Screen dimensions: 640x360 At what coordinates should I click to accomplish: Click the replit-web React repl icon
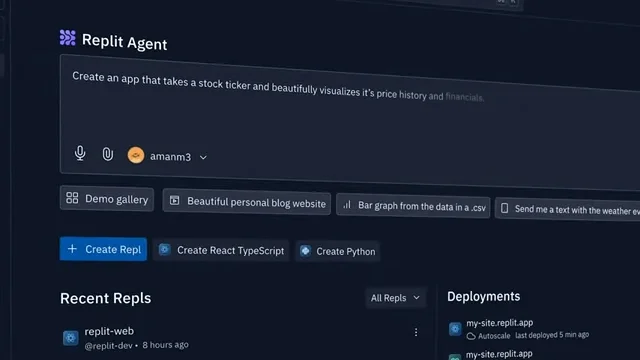pyautogui.click(x=71, y=338)
